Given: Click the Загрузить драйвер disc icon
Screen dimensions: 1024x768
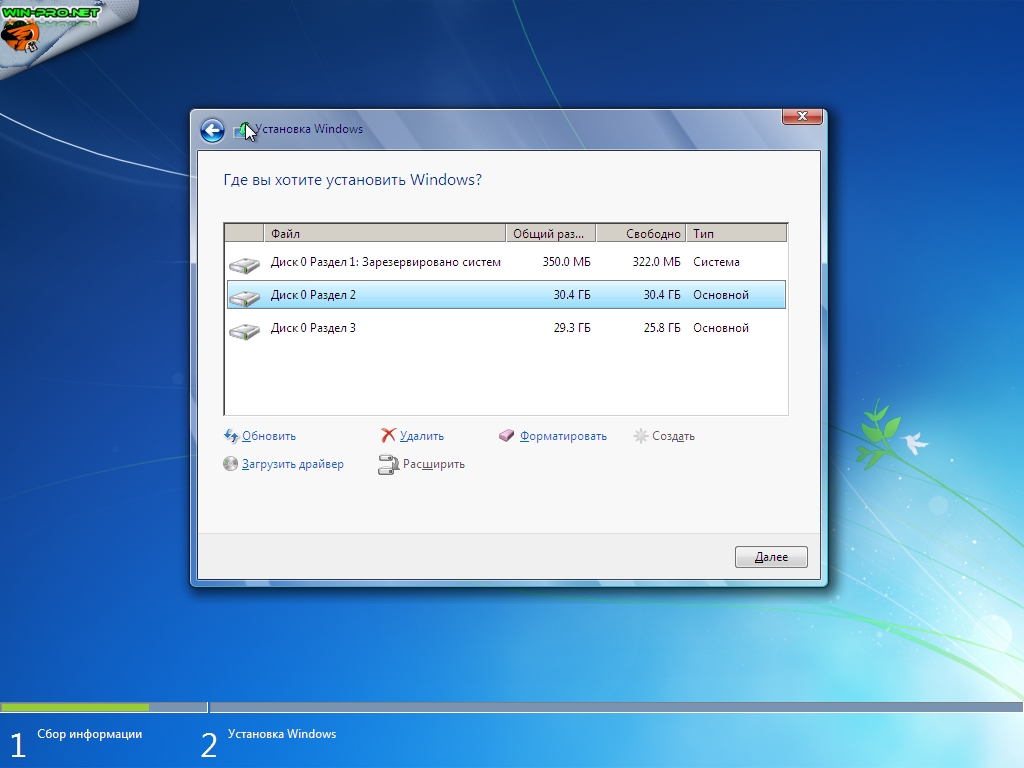Looking at the screenshot, I should tap(231, 464).
